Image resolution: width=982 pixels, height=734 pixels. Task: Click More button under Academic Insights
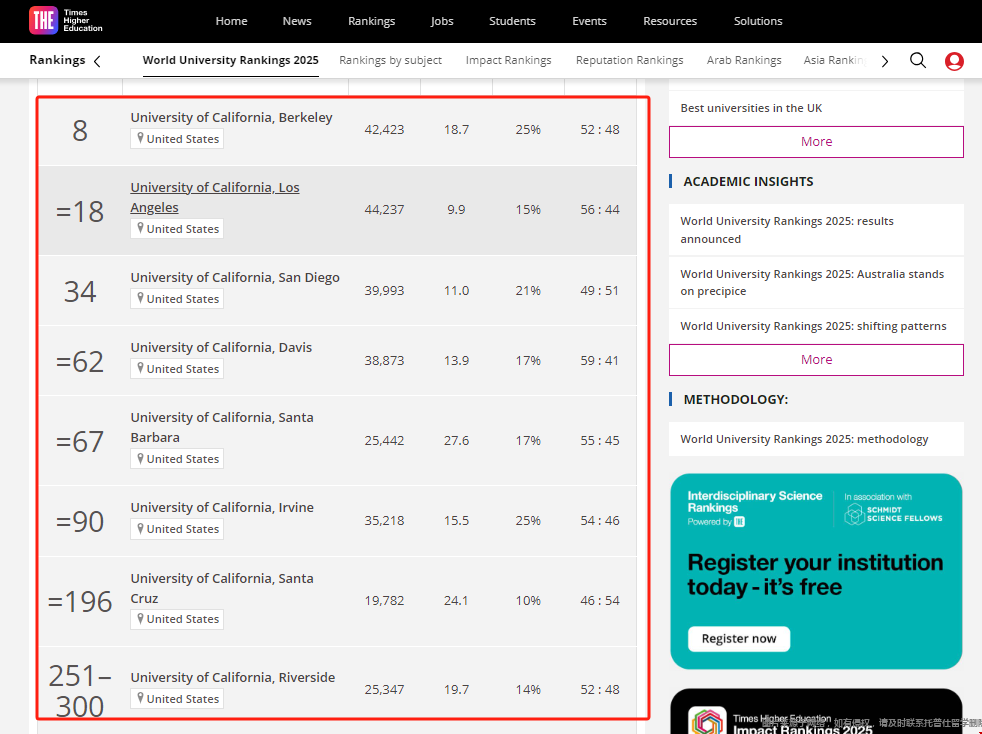[x=816, y=360]
